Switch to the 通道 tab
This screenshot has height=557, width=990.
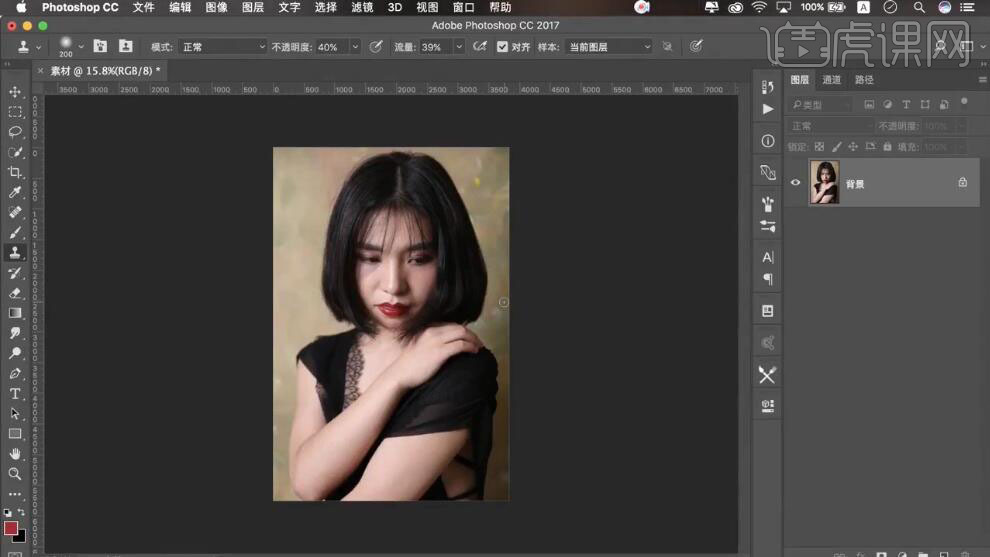[832, 80]
